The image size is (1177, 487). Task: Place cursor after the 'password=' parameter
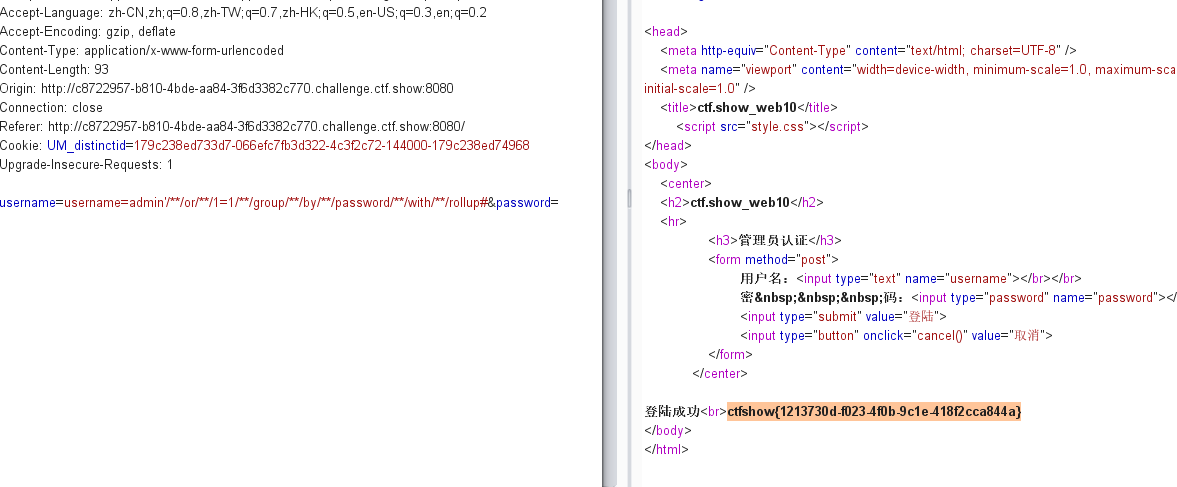coord(559,203)
